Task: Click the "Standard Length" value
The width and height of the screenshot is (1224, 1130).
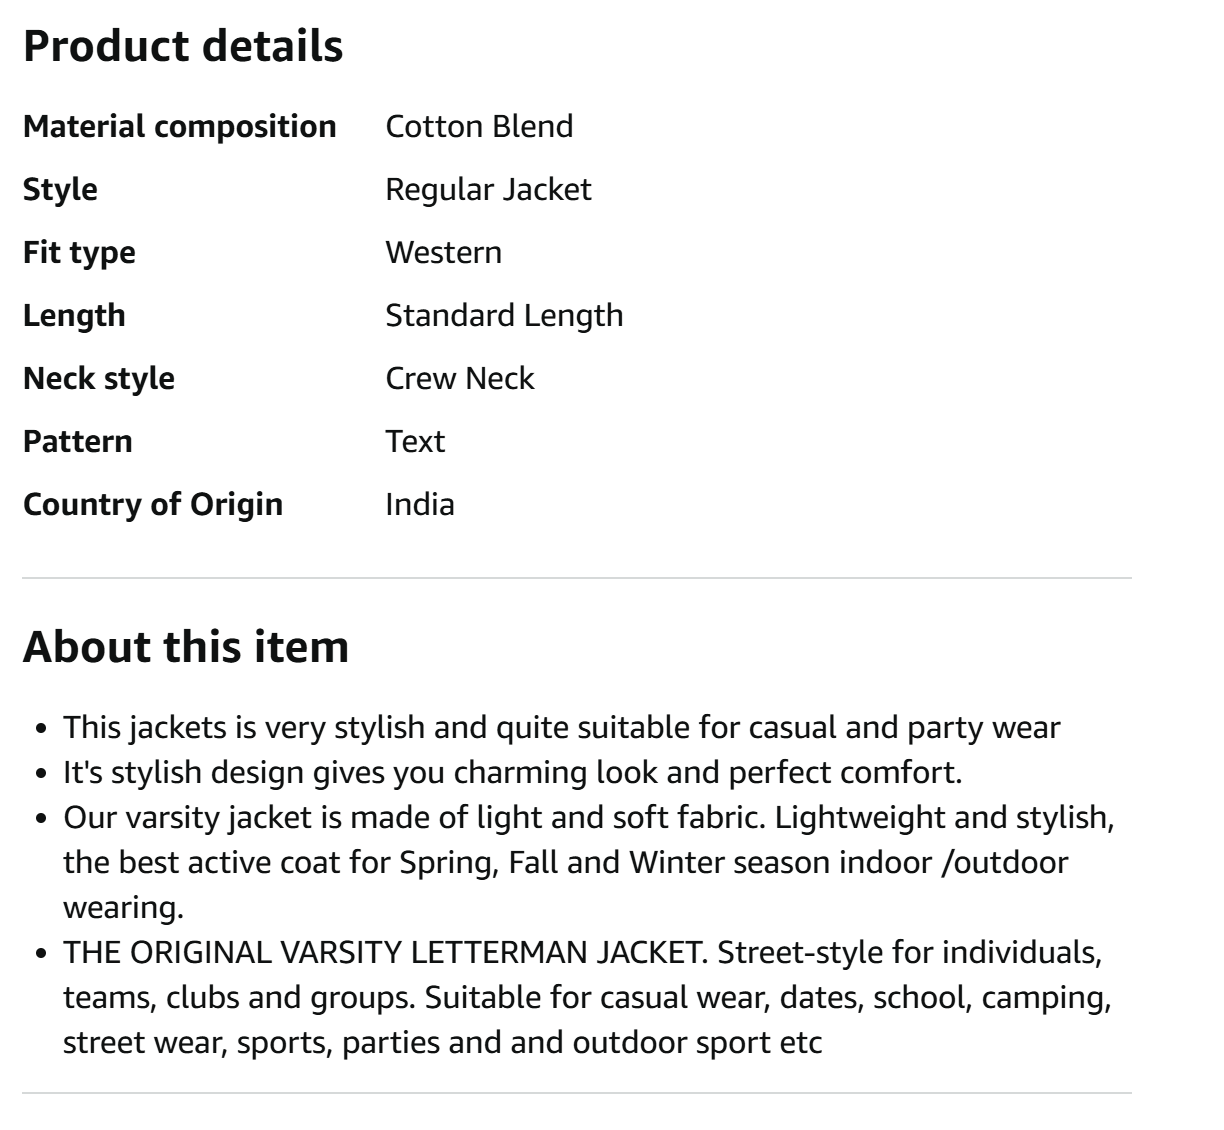Action: pyautogui.click(x=504, y=316)
